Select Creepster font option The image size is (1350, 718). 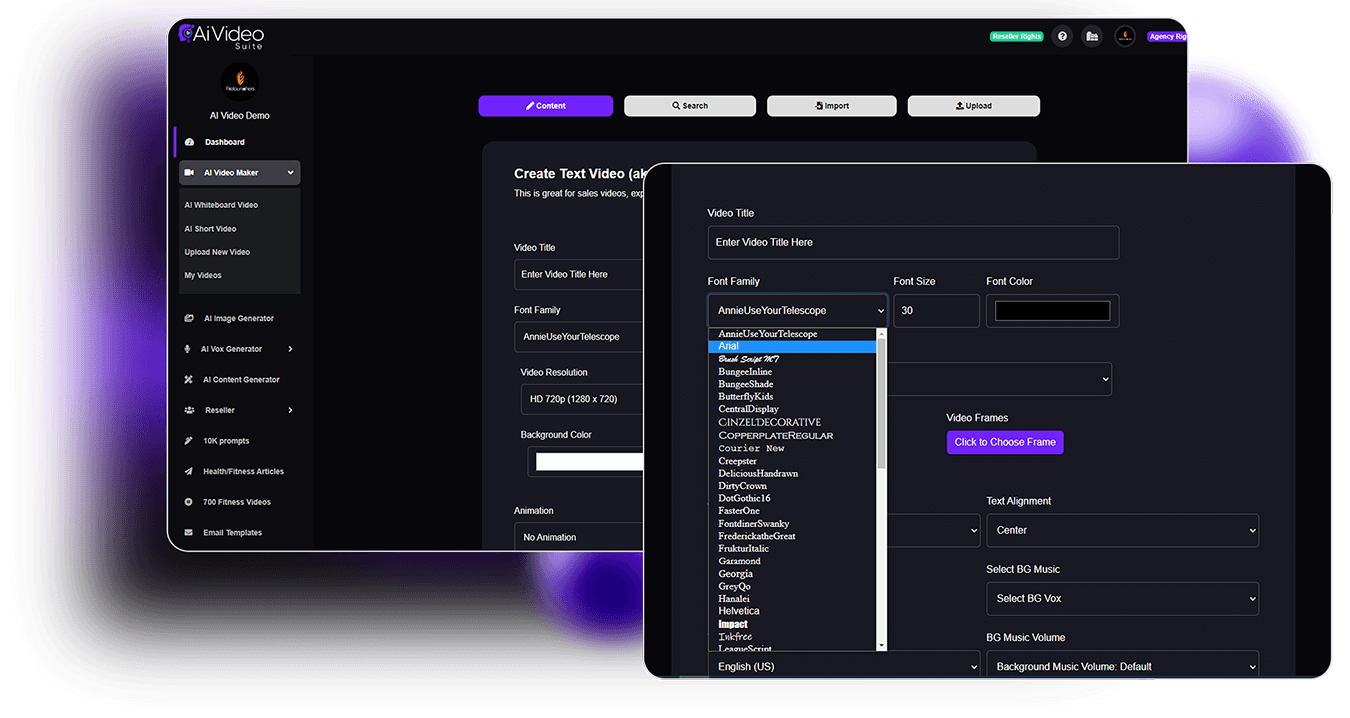click(792, 461)
